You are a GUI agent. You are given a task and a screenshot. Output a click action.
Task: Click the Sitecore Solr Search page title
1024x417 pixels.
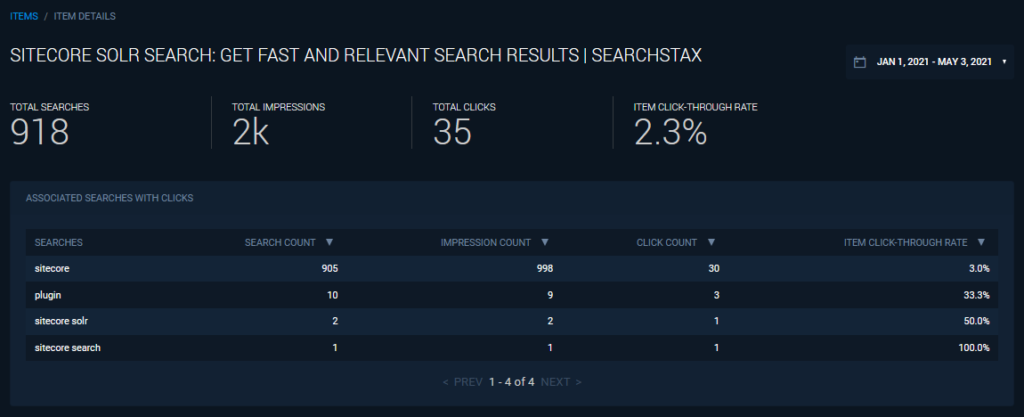[x=356, y=56]
